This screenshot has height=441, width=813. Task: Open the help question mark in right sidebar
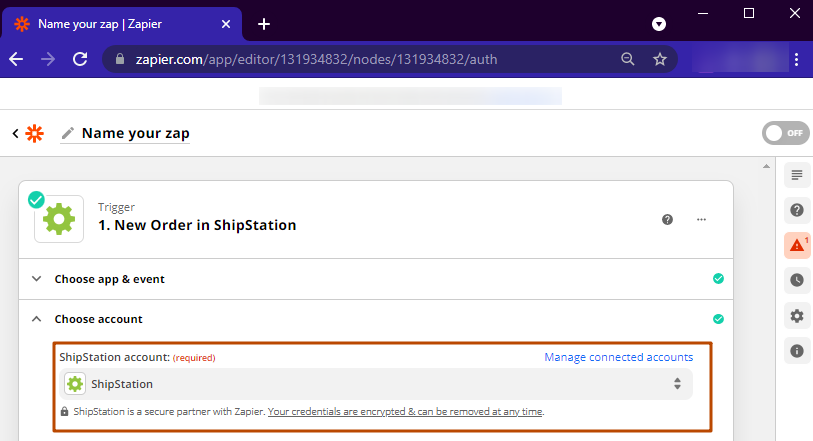point(797,210)
